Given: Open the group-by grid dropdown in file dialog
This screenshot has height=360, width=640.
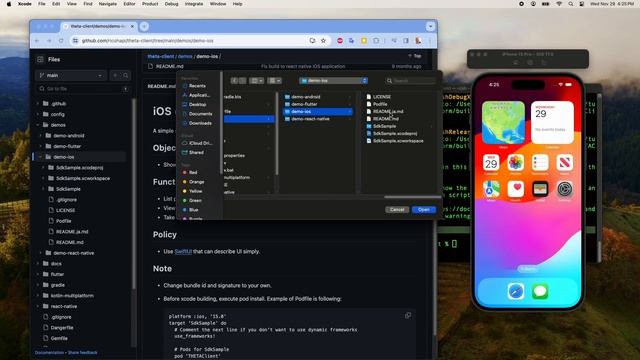Looking at the screenshot, I should click(274, 81).
